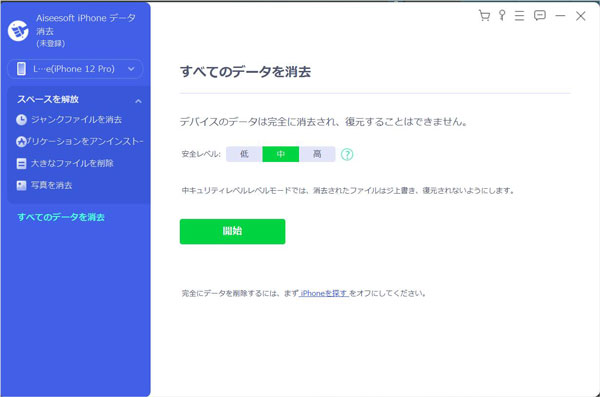Click the app uninstall icon

(21, 142)
